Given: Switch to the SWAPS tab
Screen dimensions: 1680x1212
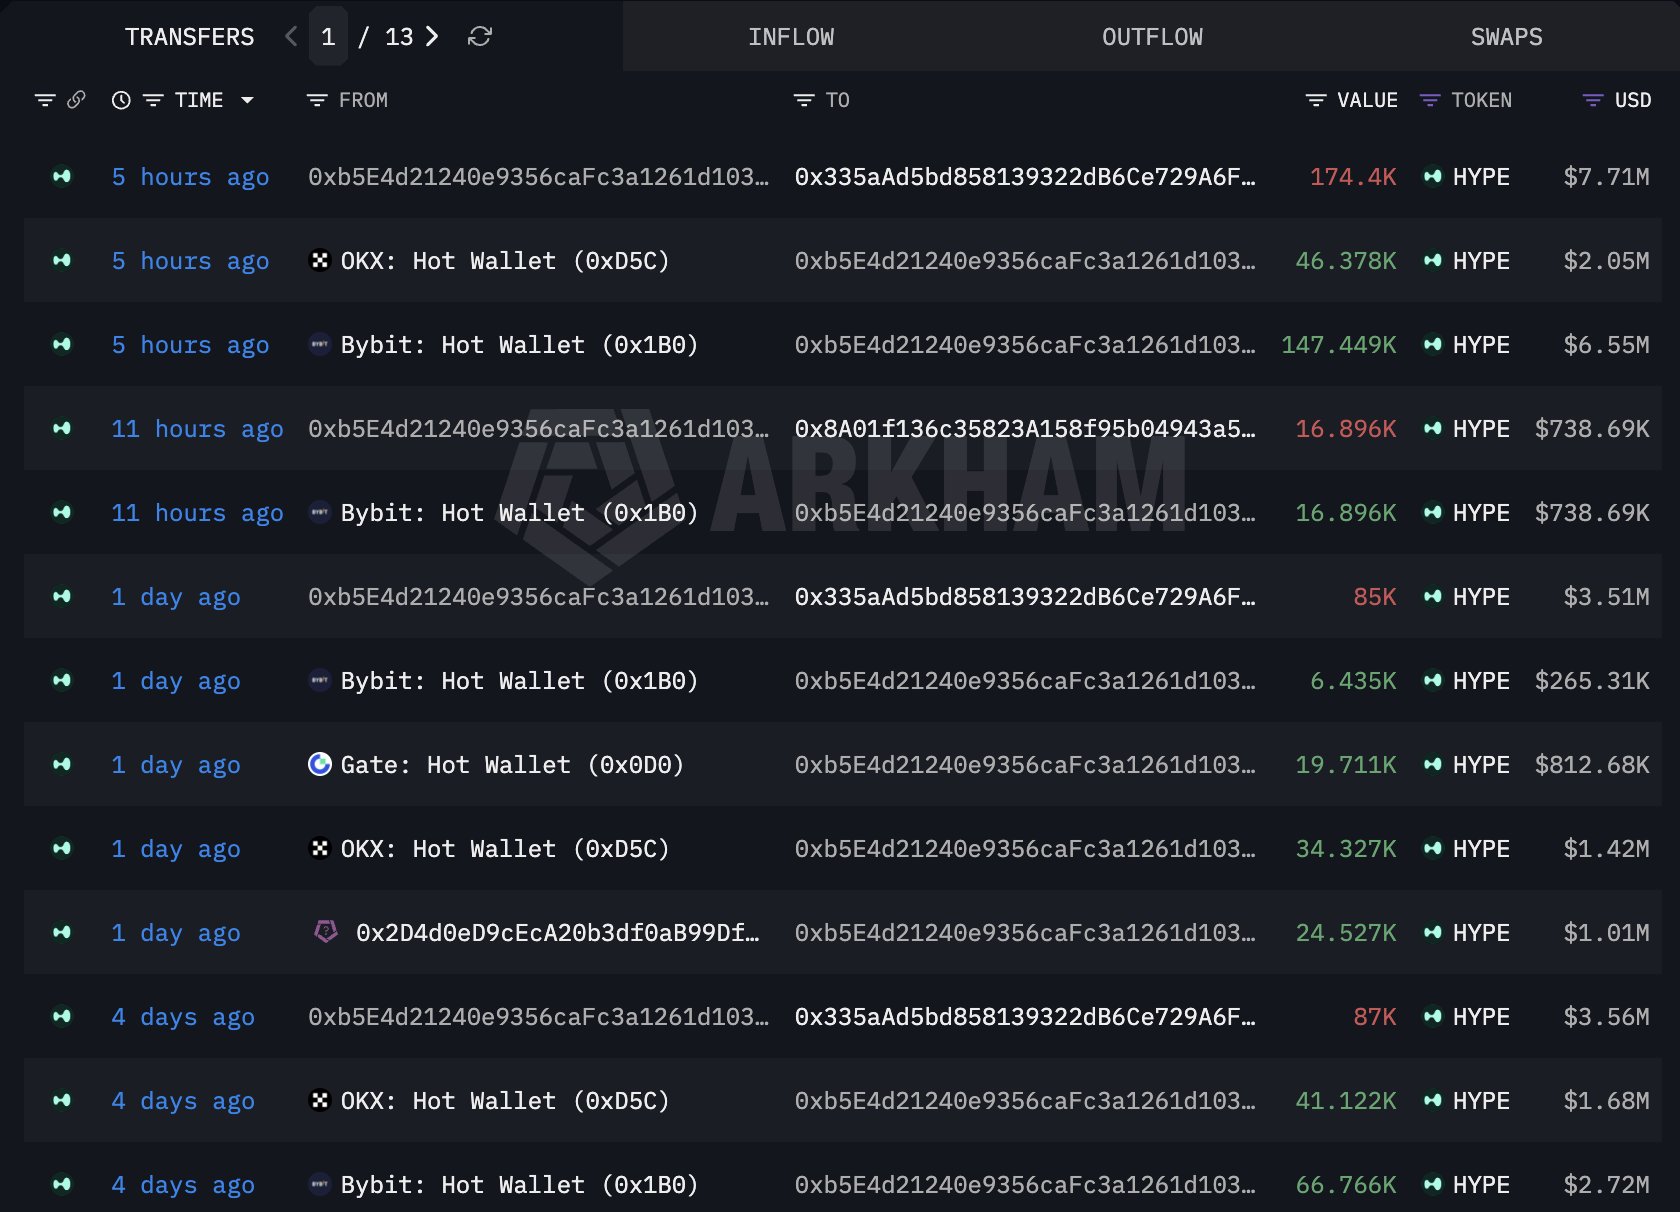Looking at the screenshot, I should click(1506, 37).
